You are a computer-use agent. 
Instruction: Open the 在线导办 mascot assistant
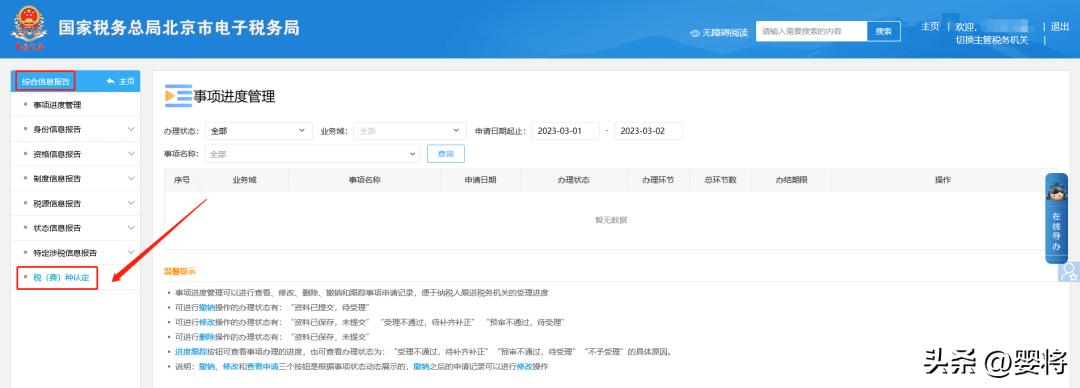coord(1056,217)
